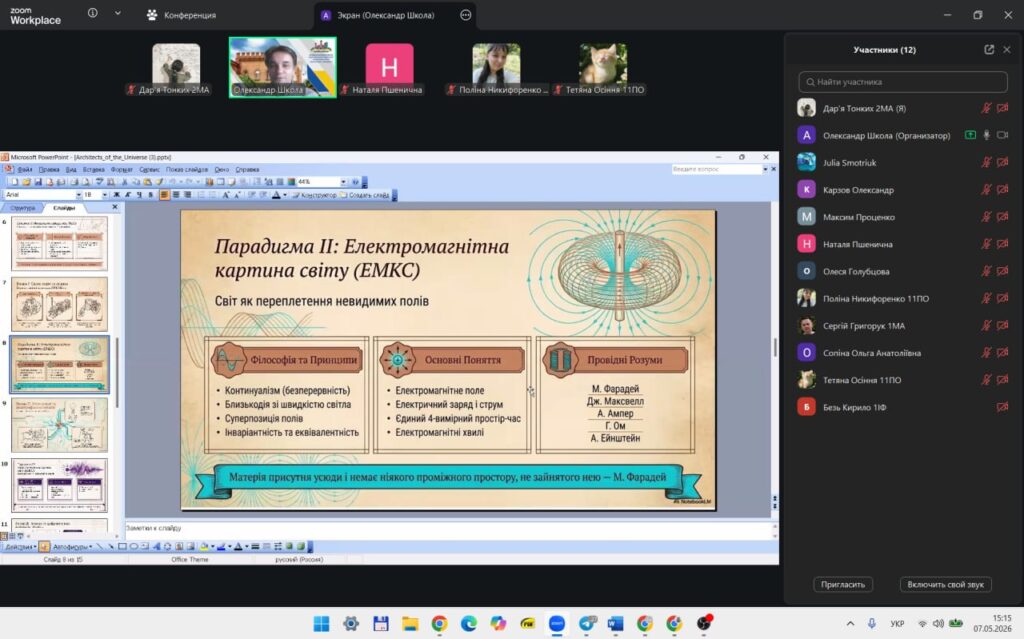Open meeting info shield icon
1024x639 pixels.
tap(93, 13)
